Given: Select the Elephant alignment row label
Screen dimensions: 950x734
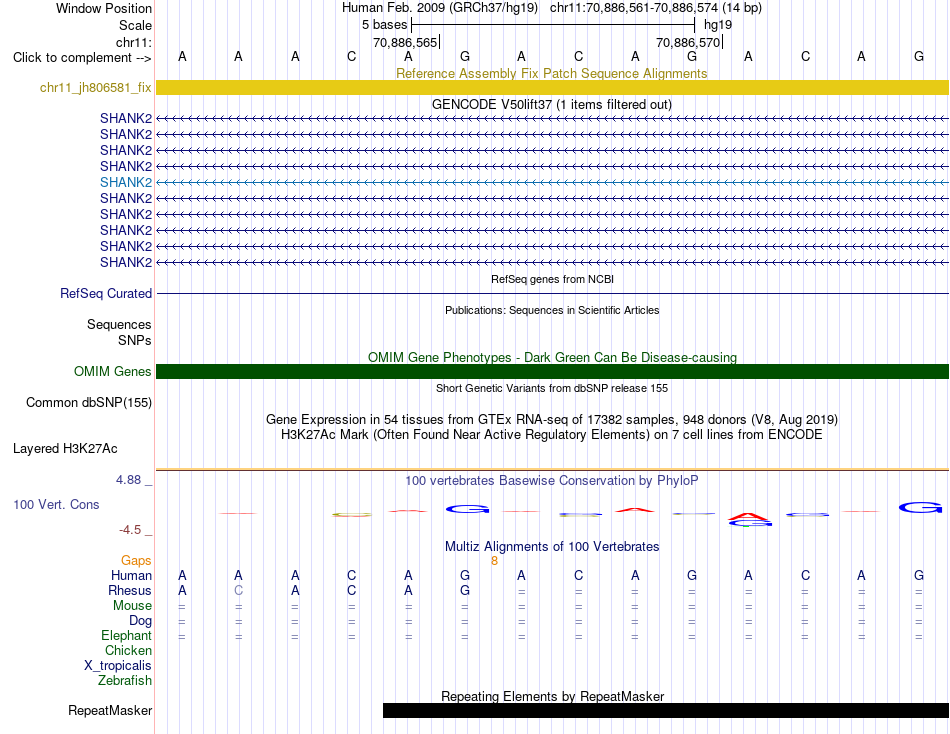Looking at the screenshot, I should [126, 635].
